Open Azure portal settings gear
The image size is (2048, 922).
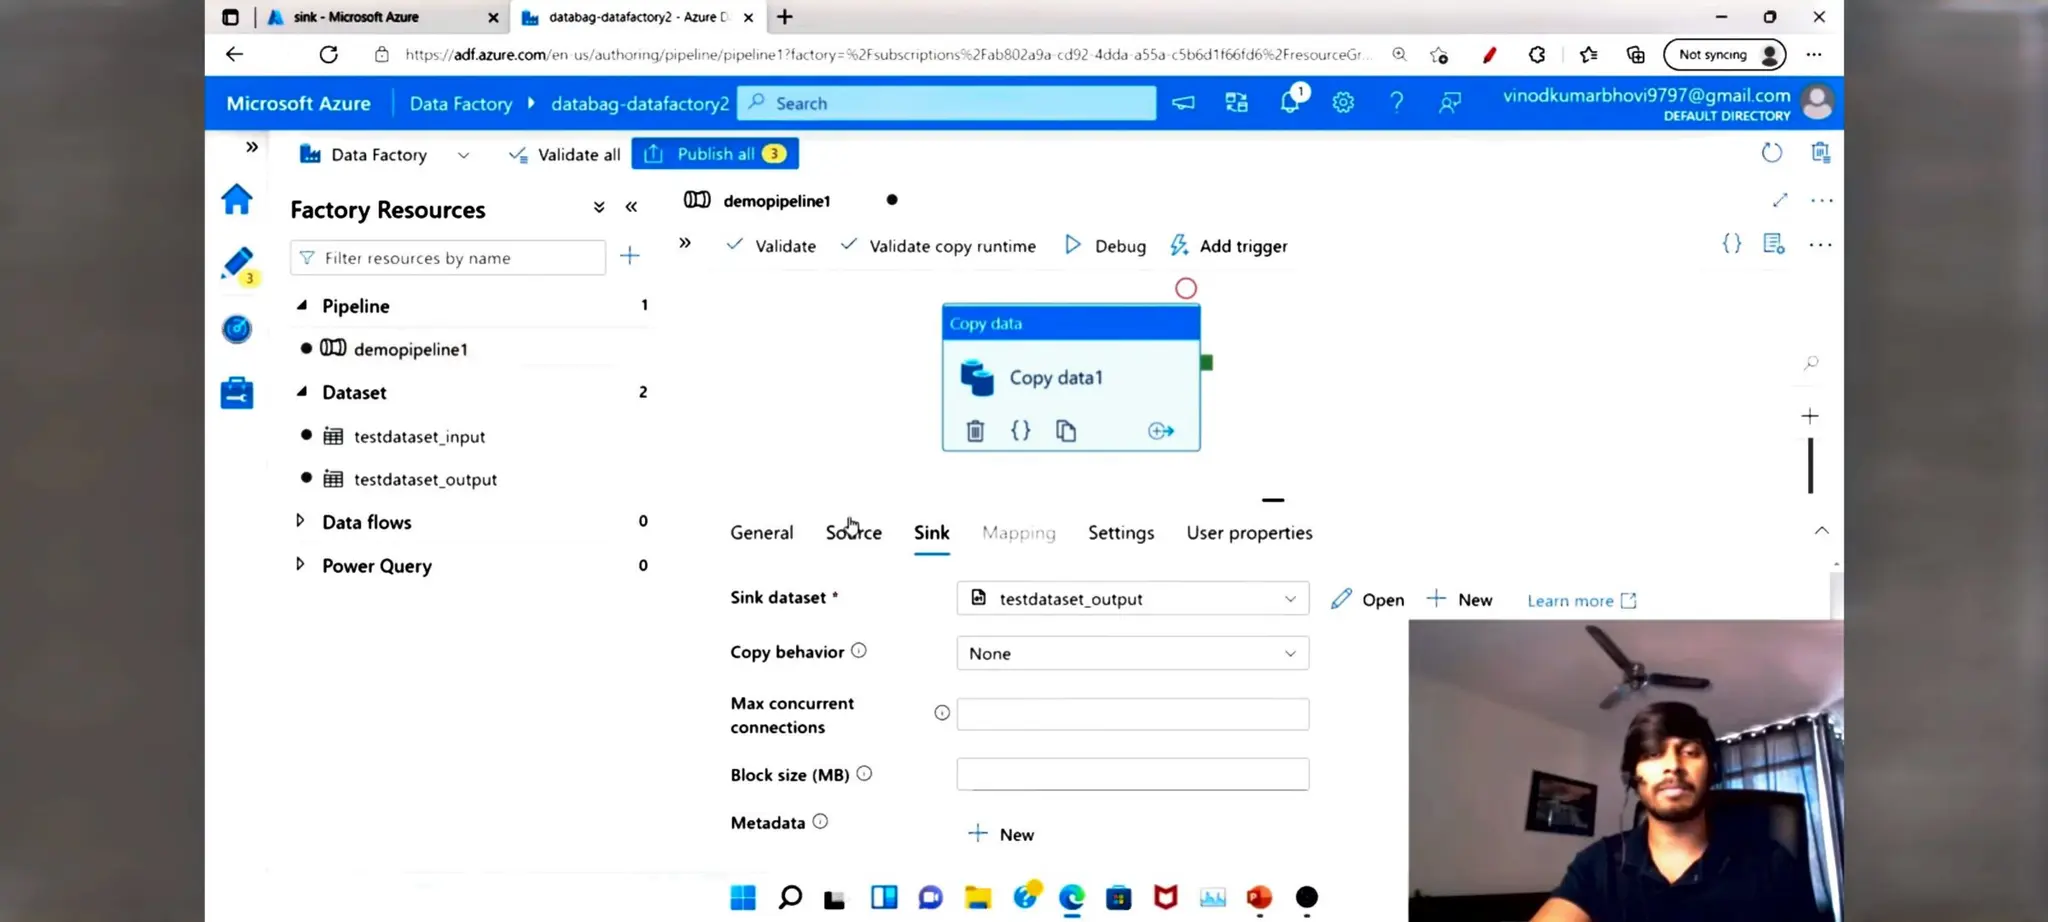(x=1343, y=103)
